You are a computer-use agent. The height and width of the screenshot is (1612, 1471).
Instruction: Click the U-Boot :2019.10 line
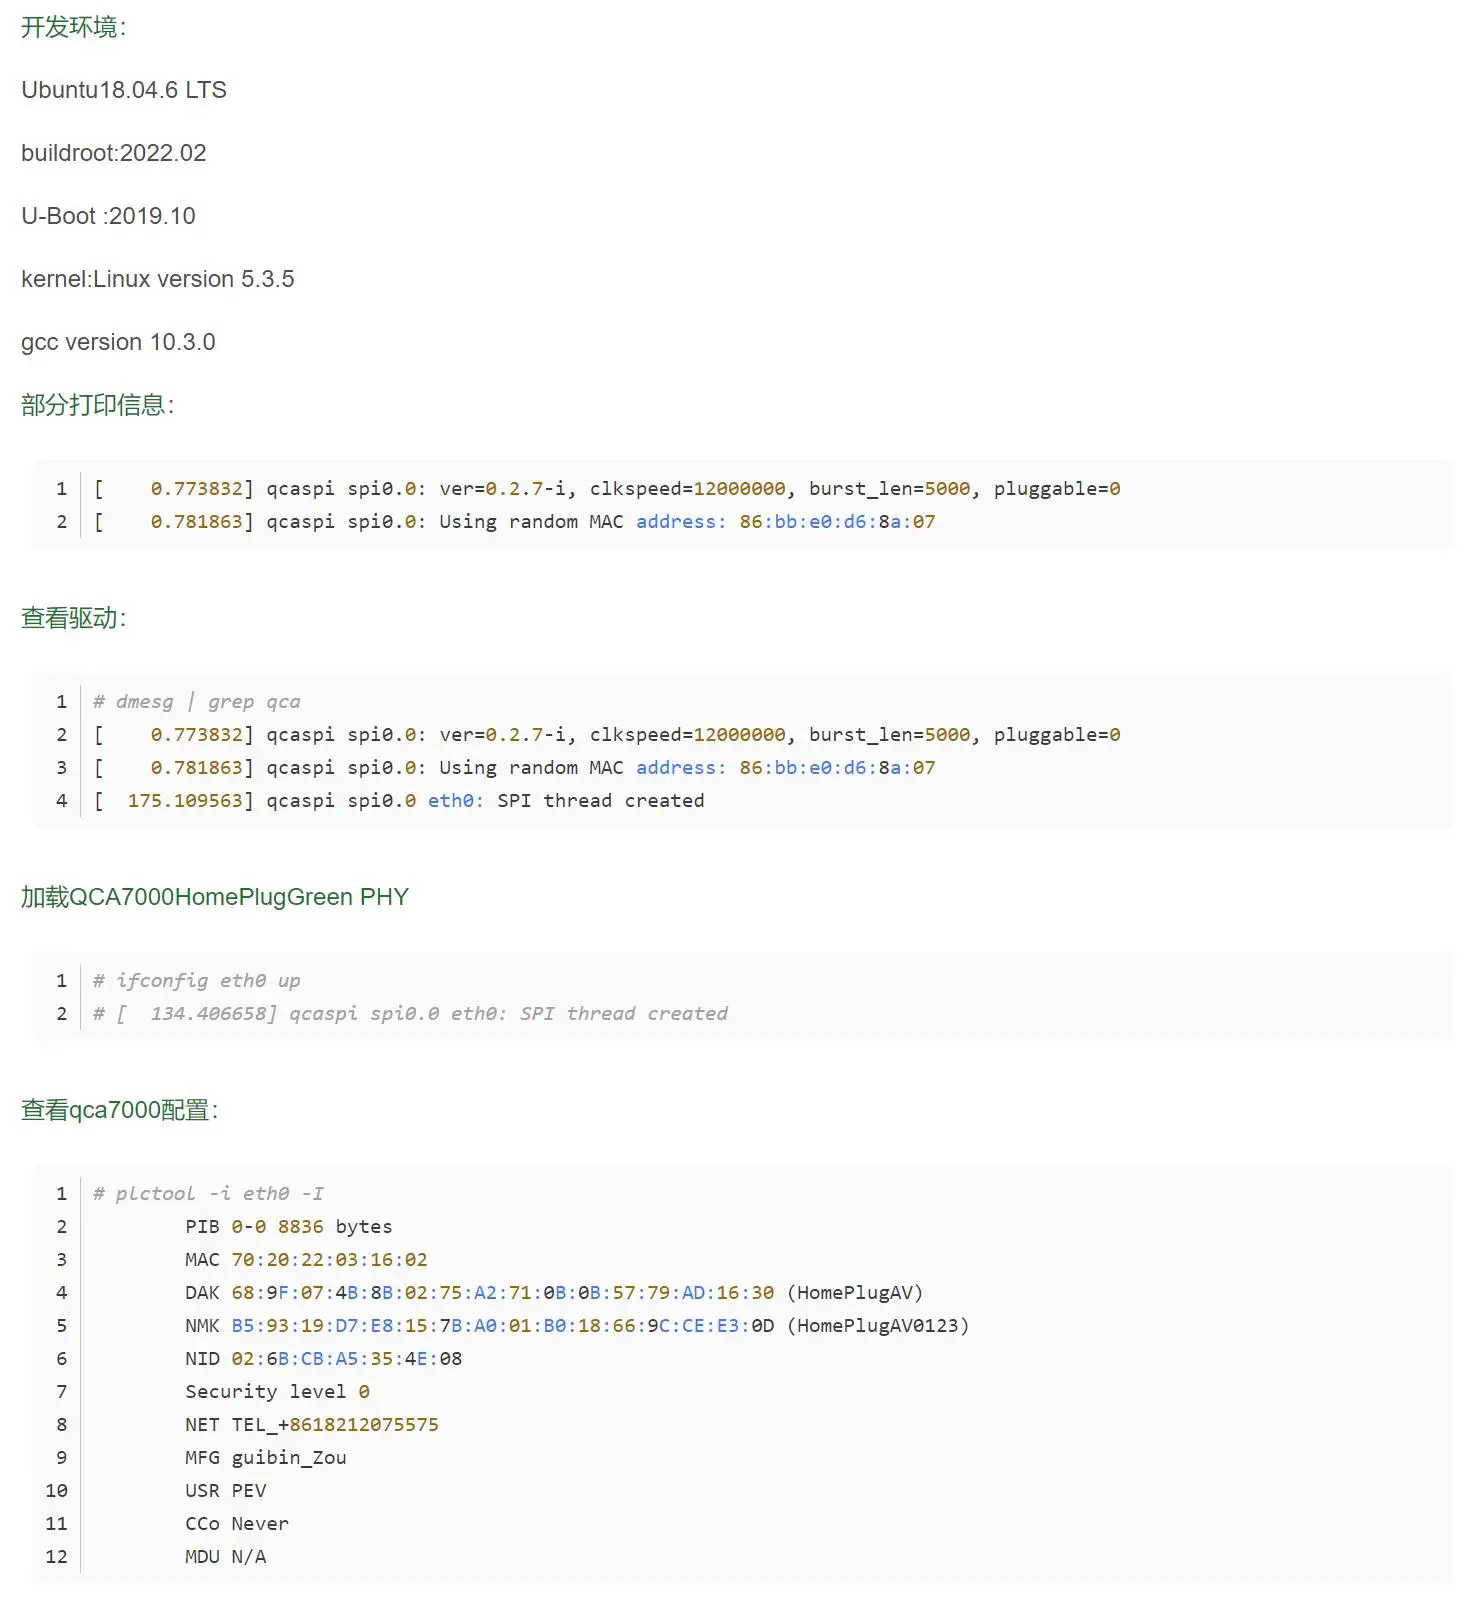click(108, 216)
